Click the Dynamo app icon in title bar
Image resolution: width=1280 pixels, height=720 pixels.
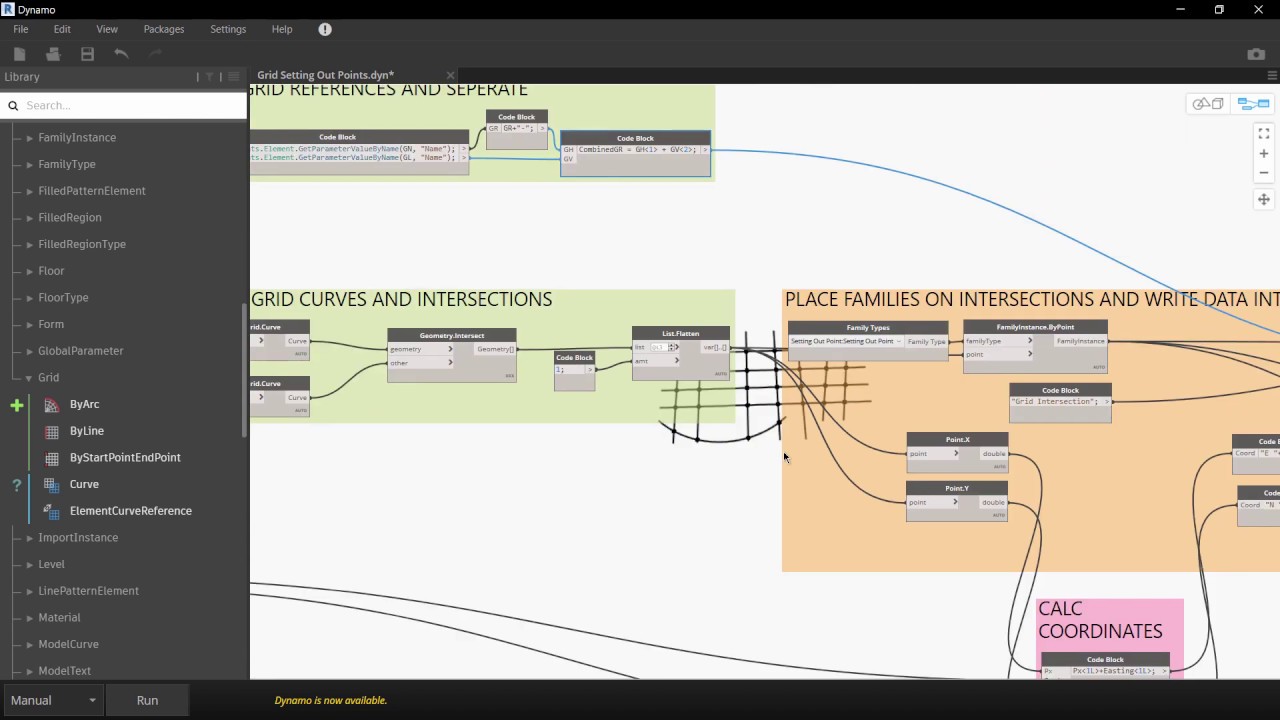(9, 10)
